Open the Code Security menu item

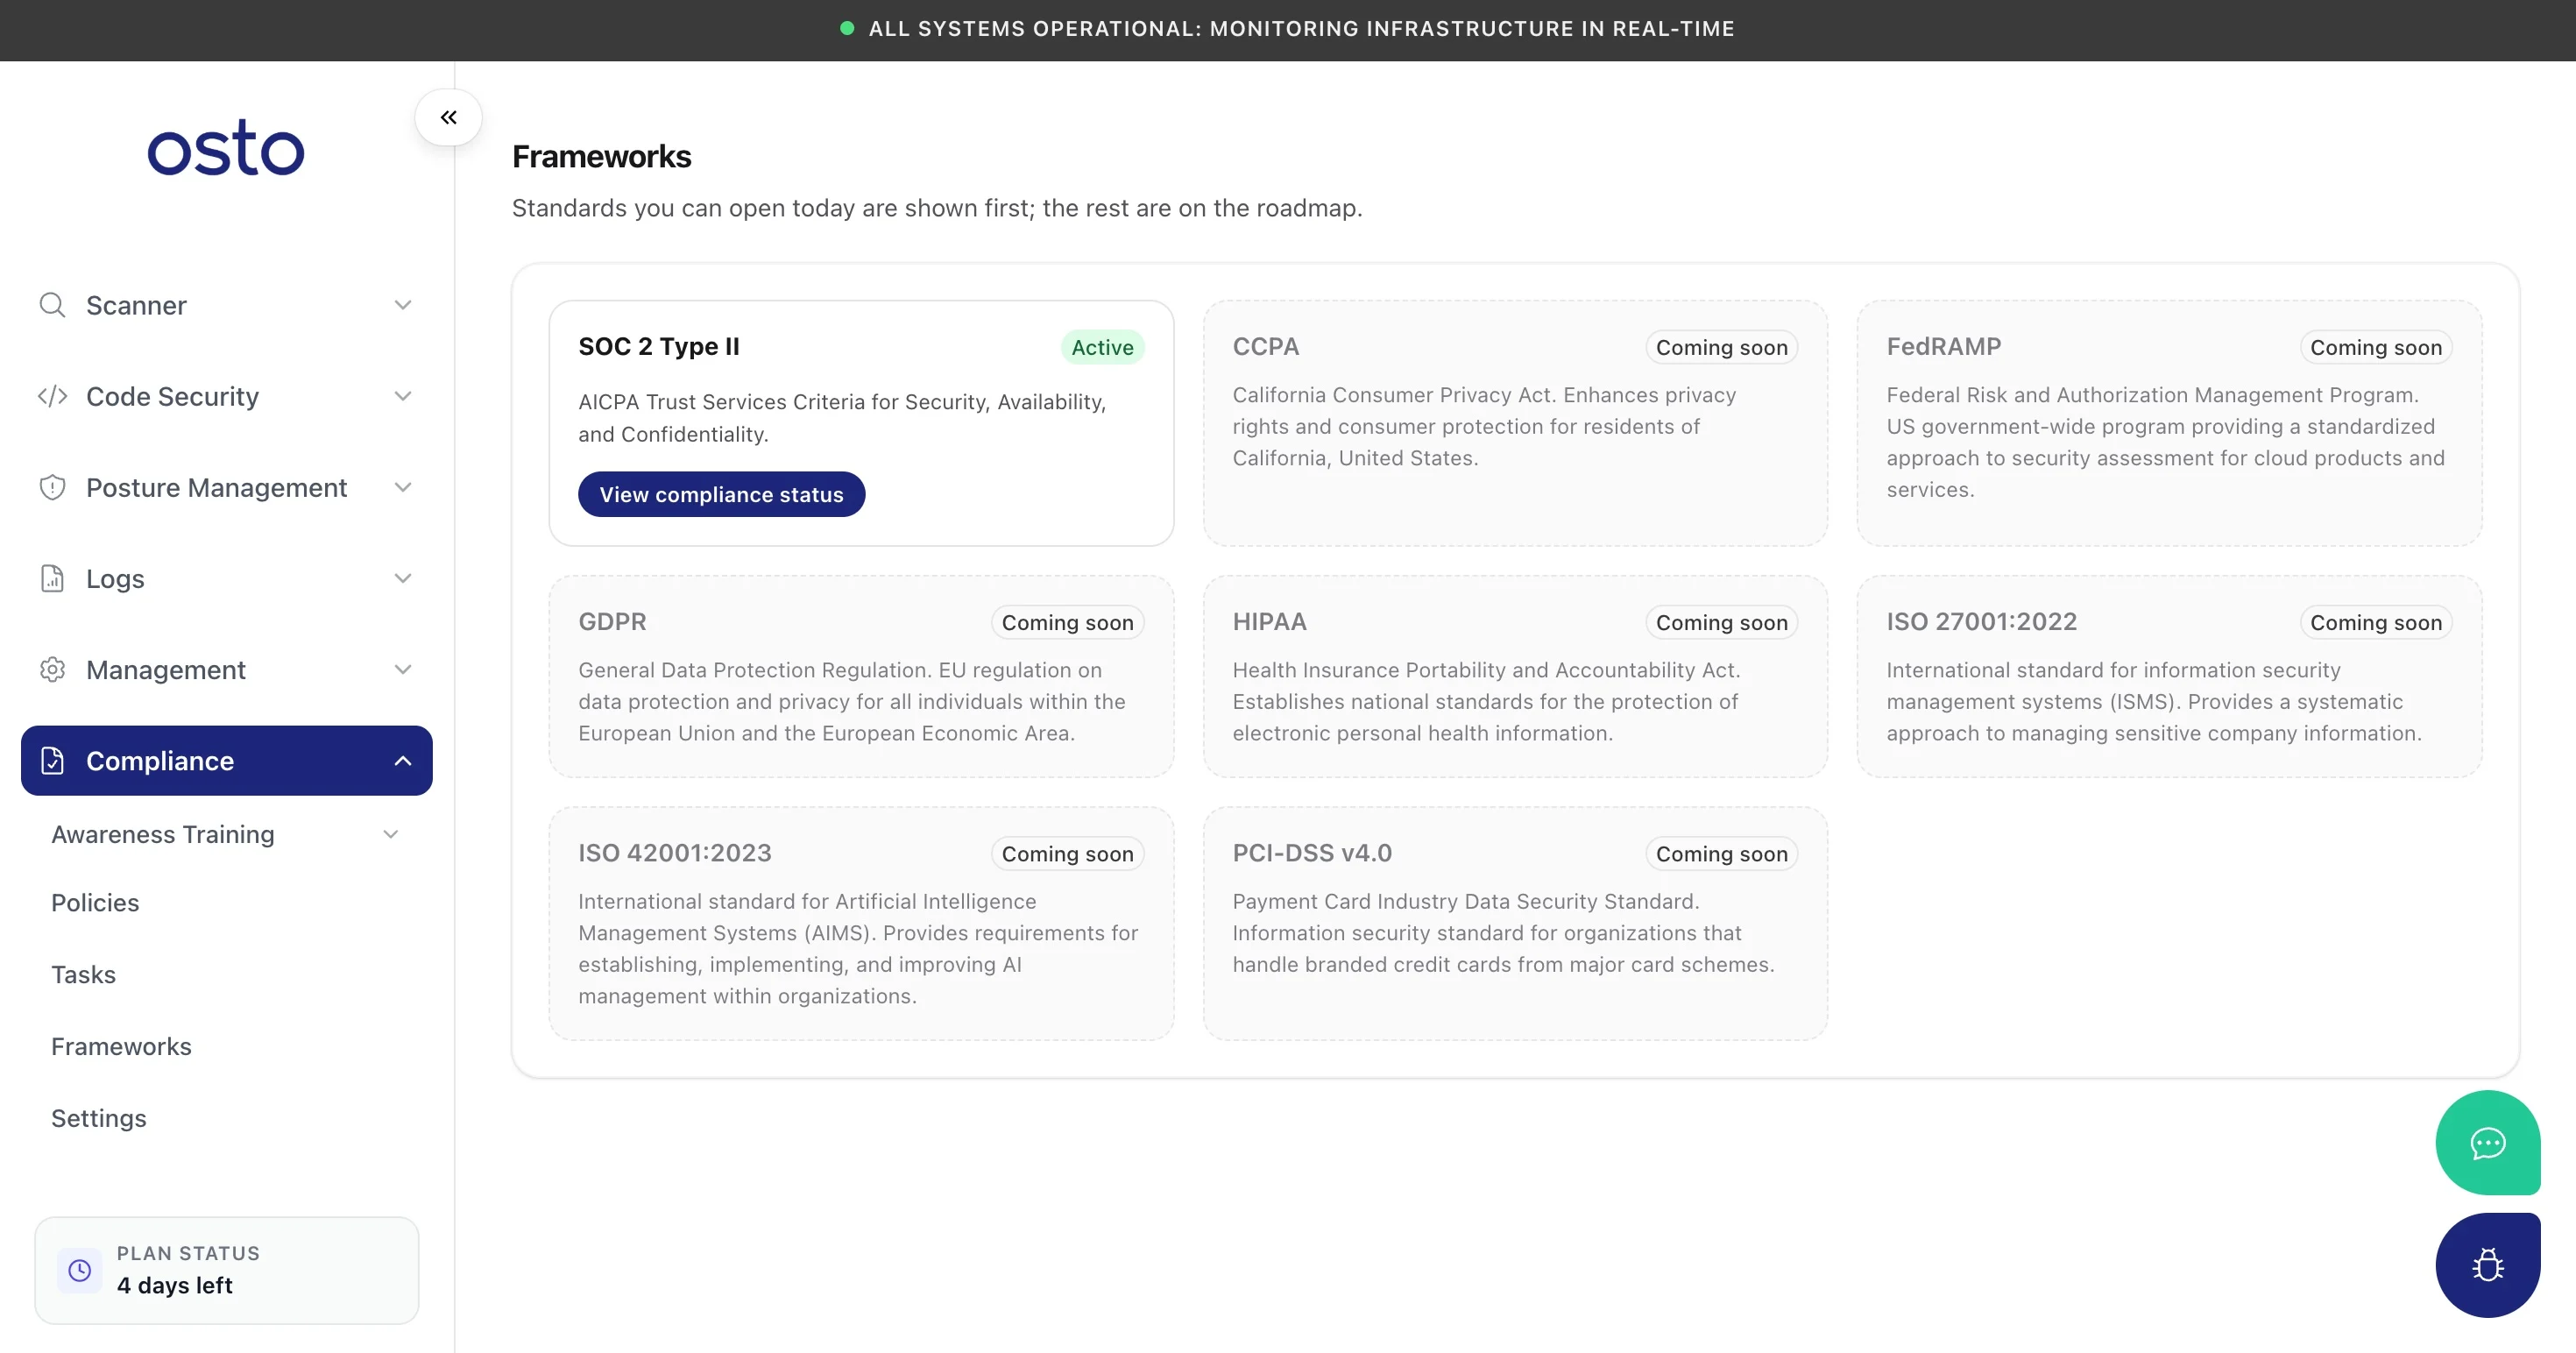(227, 396)
